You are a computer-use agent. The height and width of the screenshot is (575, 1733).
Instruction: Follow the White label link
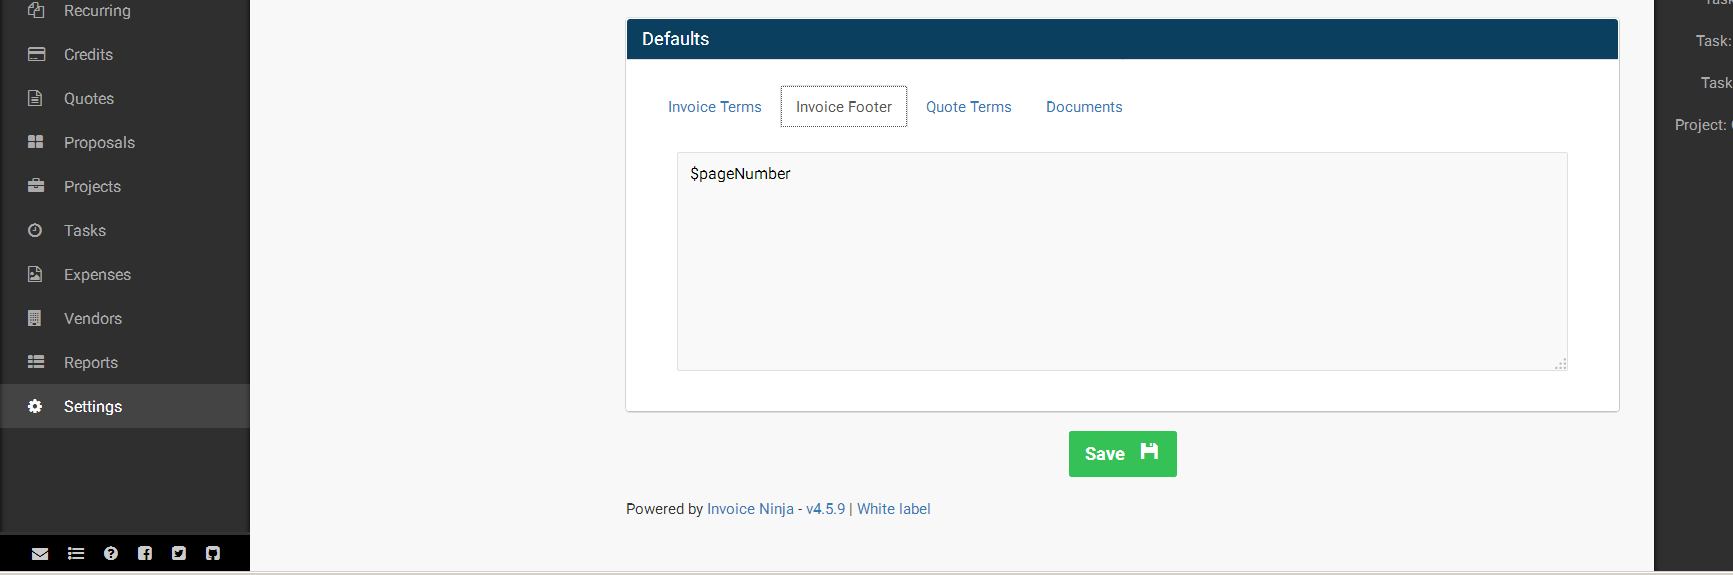(894, 509)
